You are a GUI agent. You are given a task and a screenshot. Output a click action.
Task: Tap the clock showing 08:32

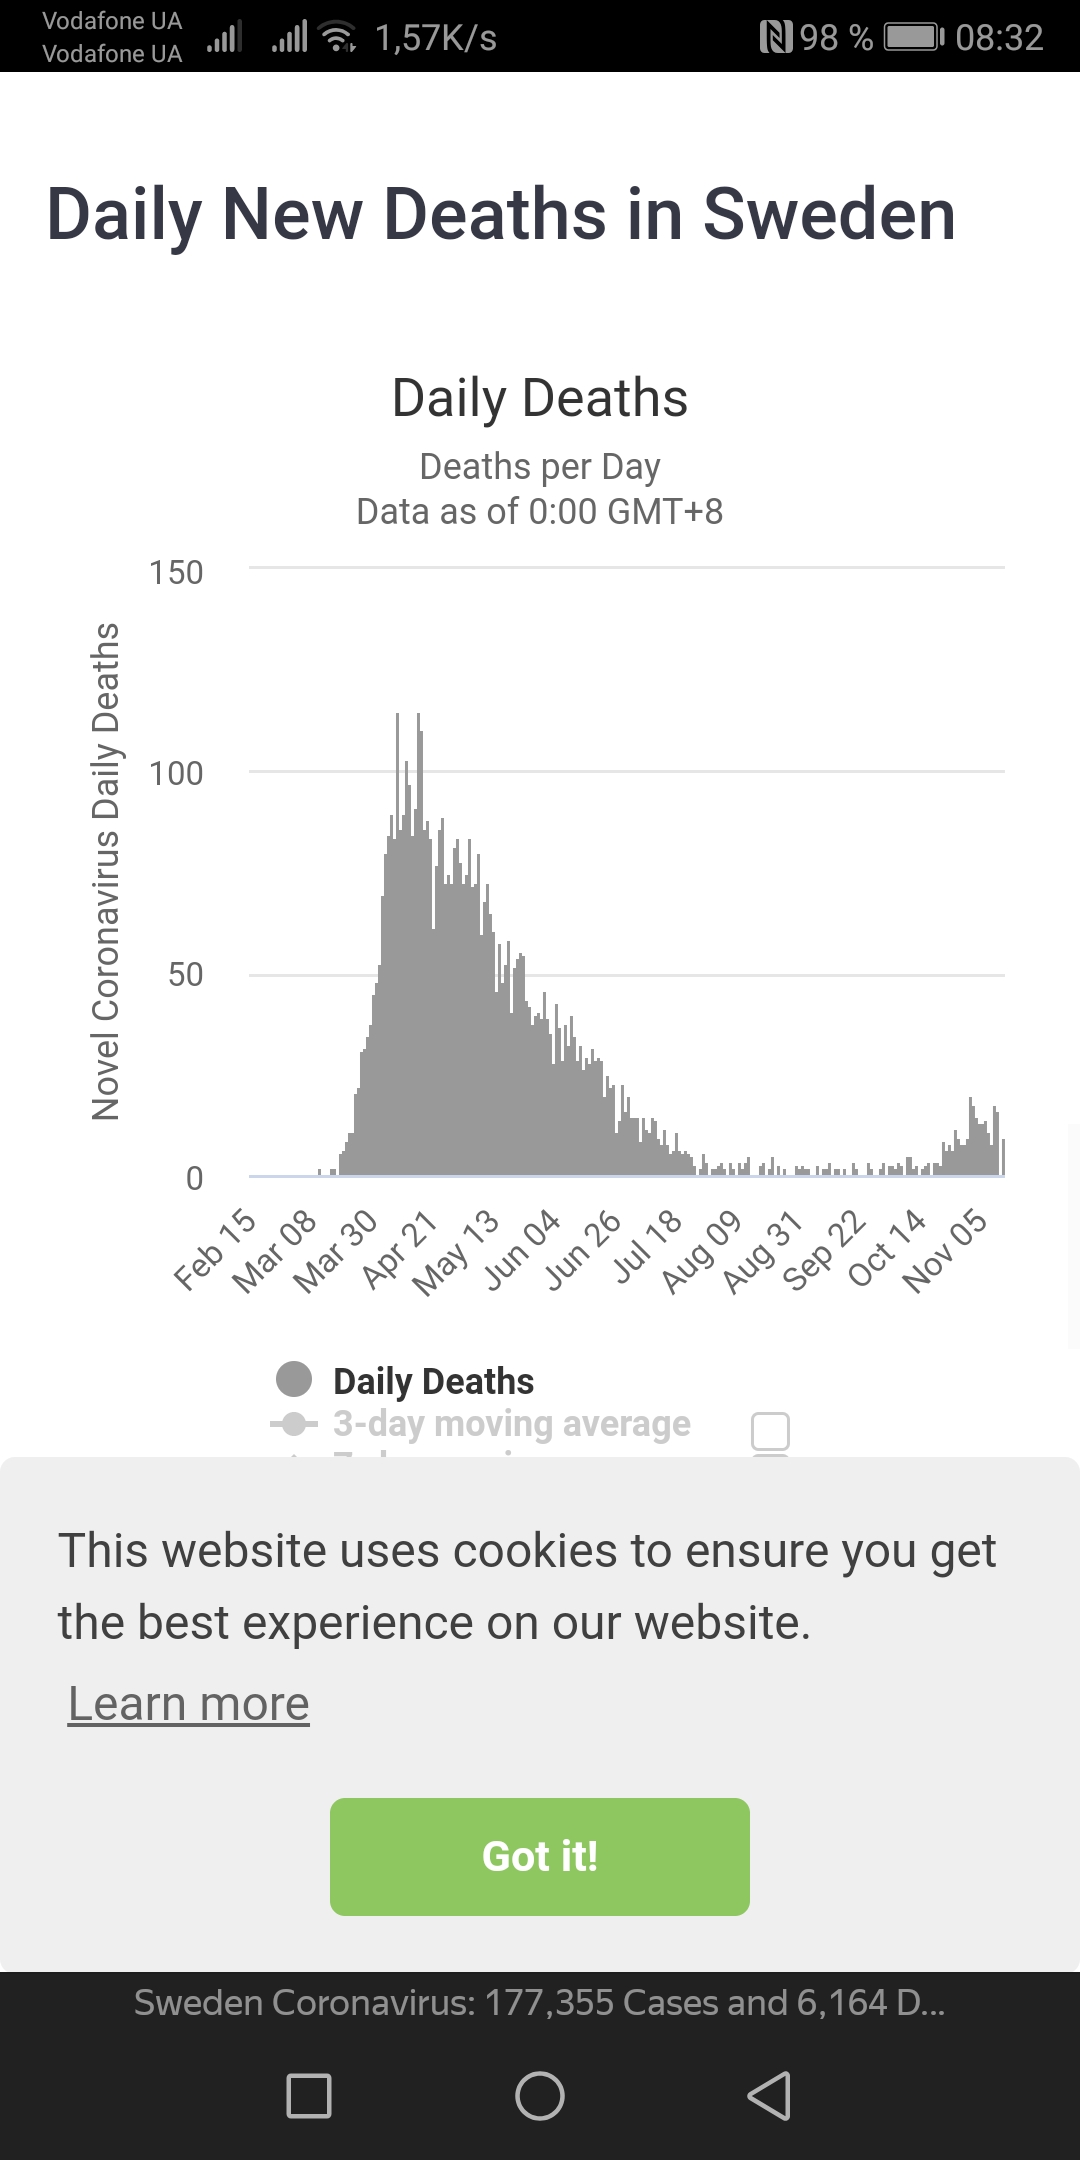pos(999,38)
